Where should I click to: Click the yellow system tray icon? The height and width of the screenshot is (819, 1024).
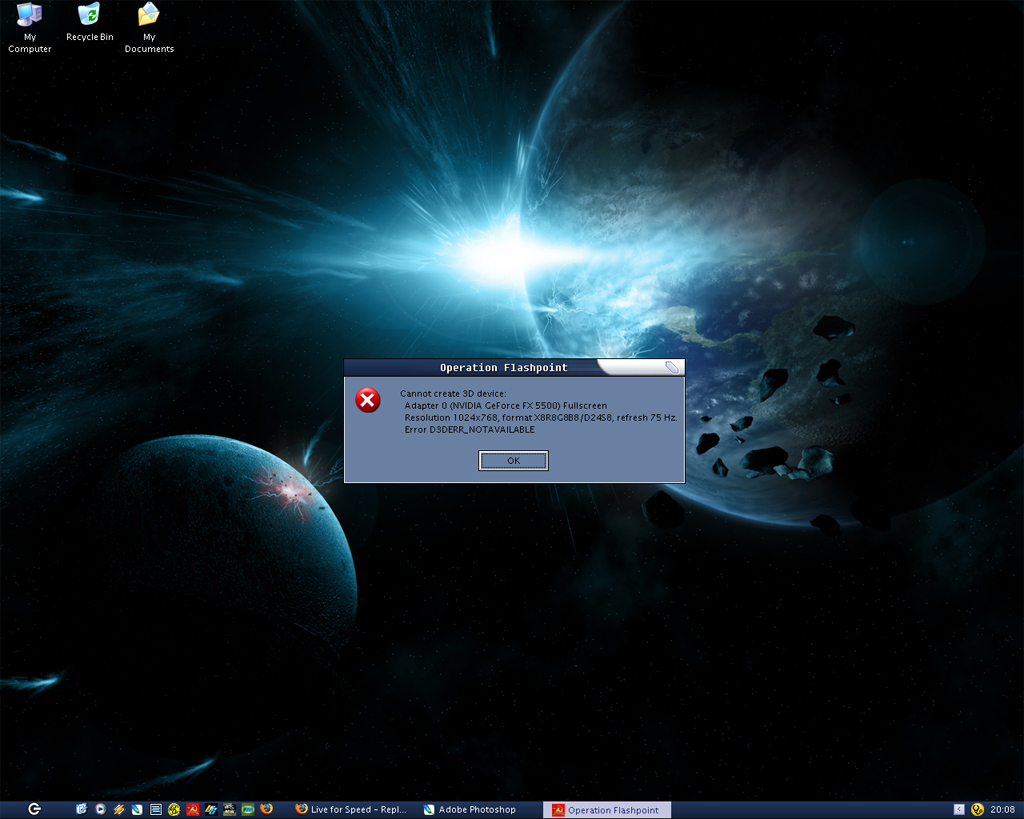[977, 810]
